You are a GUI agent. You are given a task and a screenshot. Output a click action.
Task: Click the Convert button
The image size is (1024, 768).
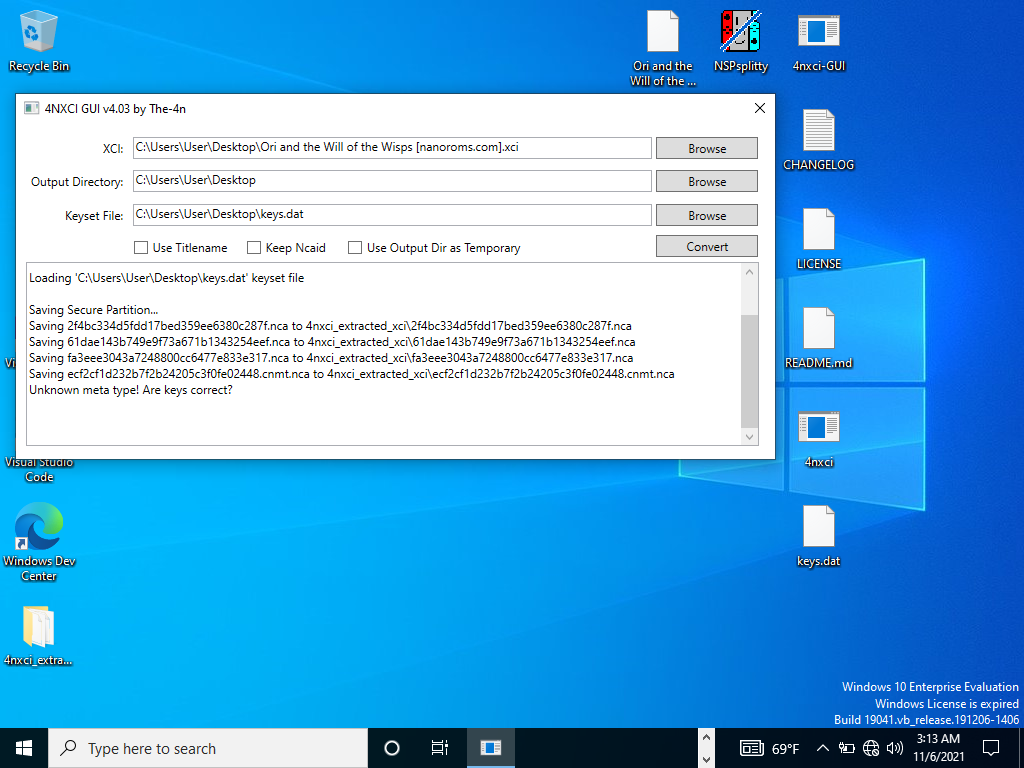(x=707, y=246)
